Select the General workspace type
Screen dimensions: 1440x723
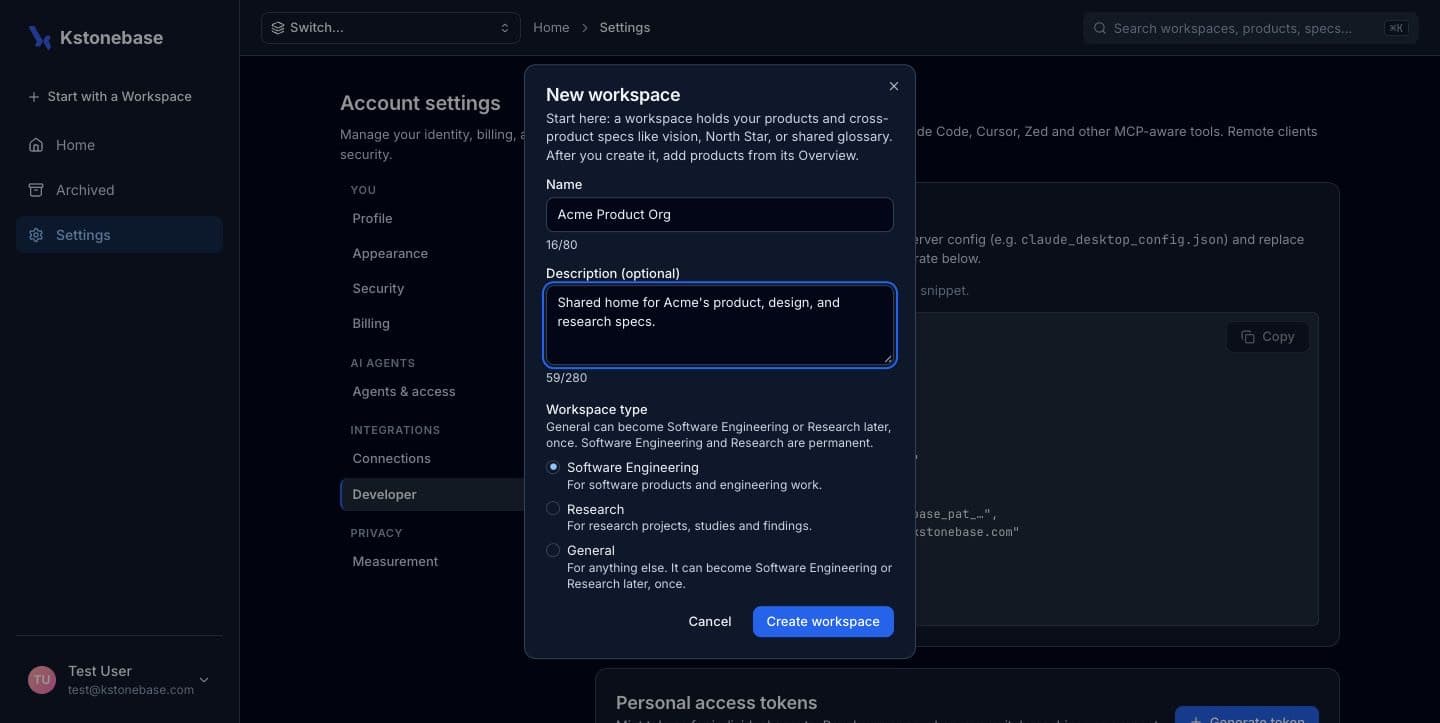click(553, 550)
